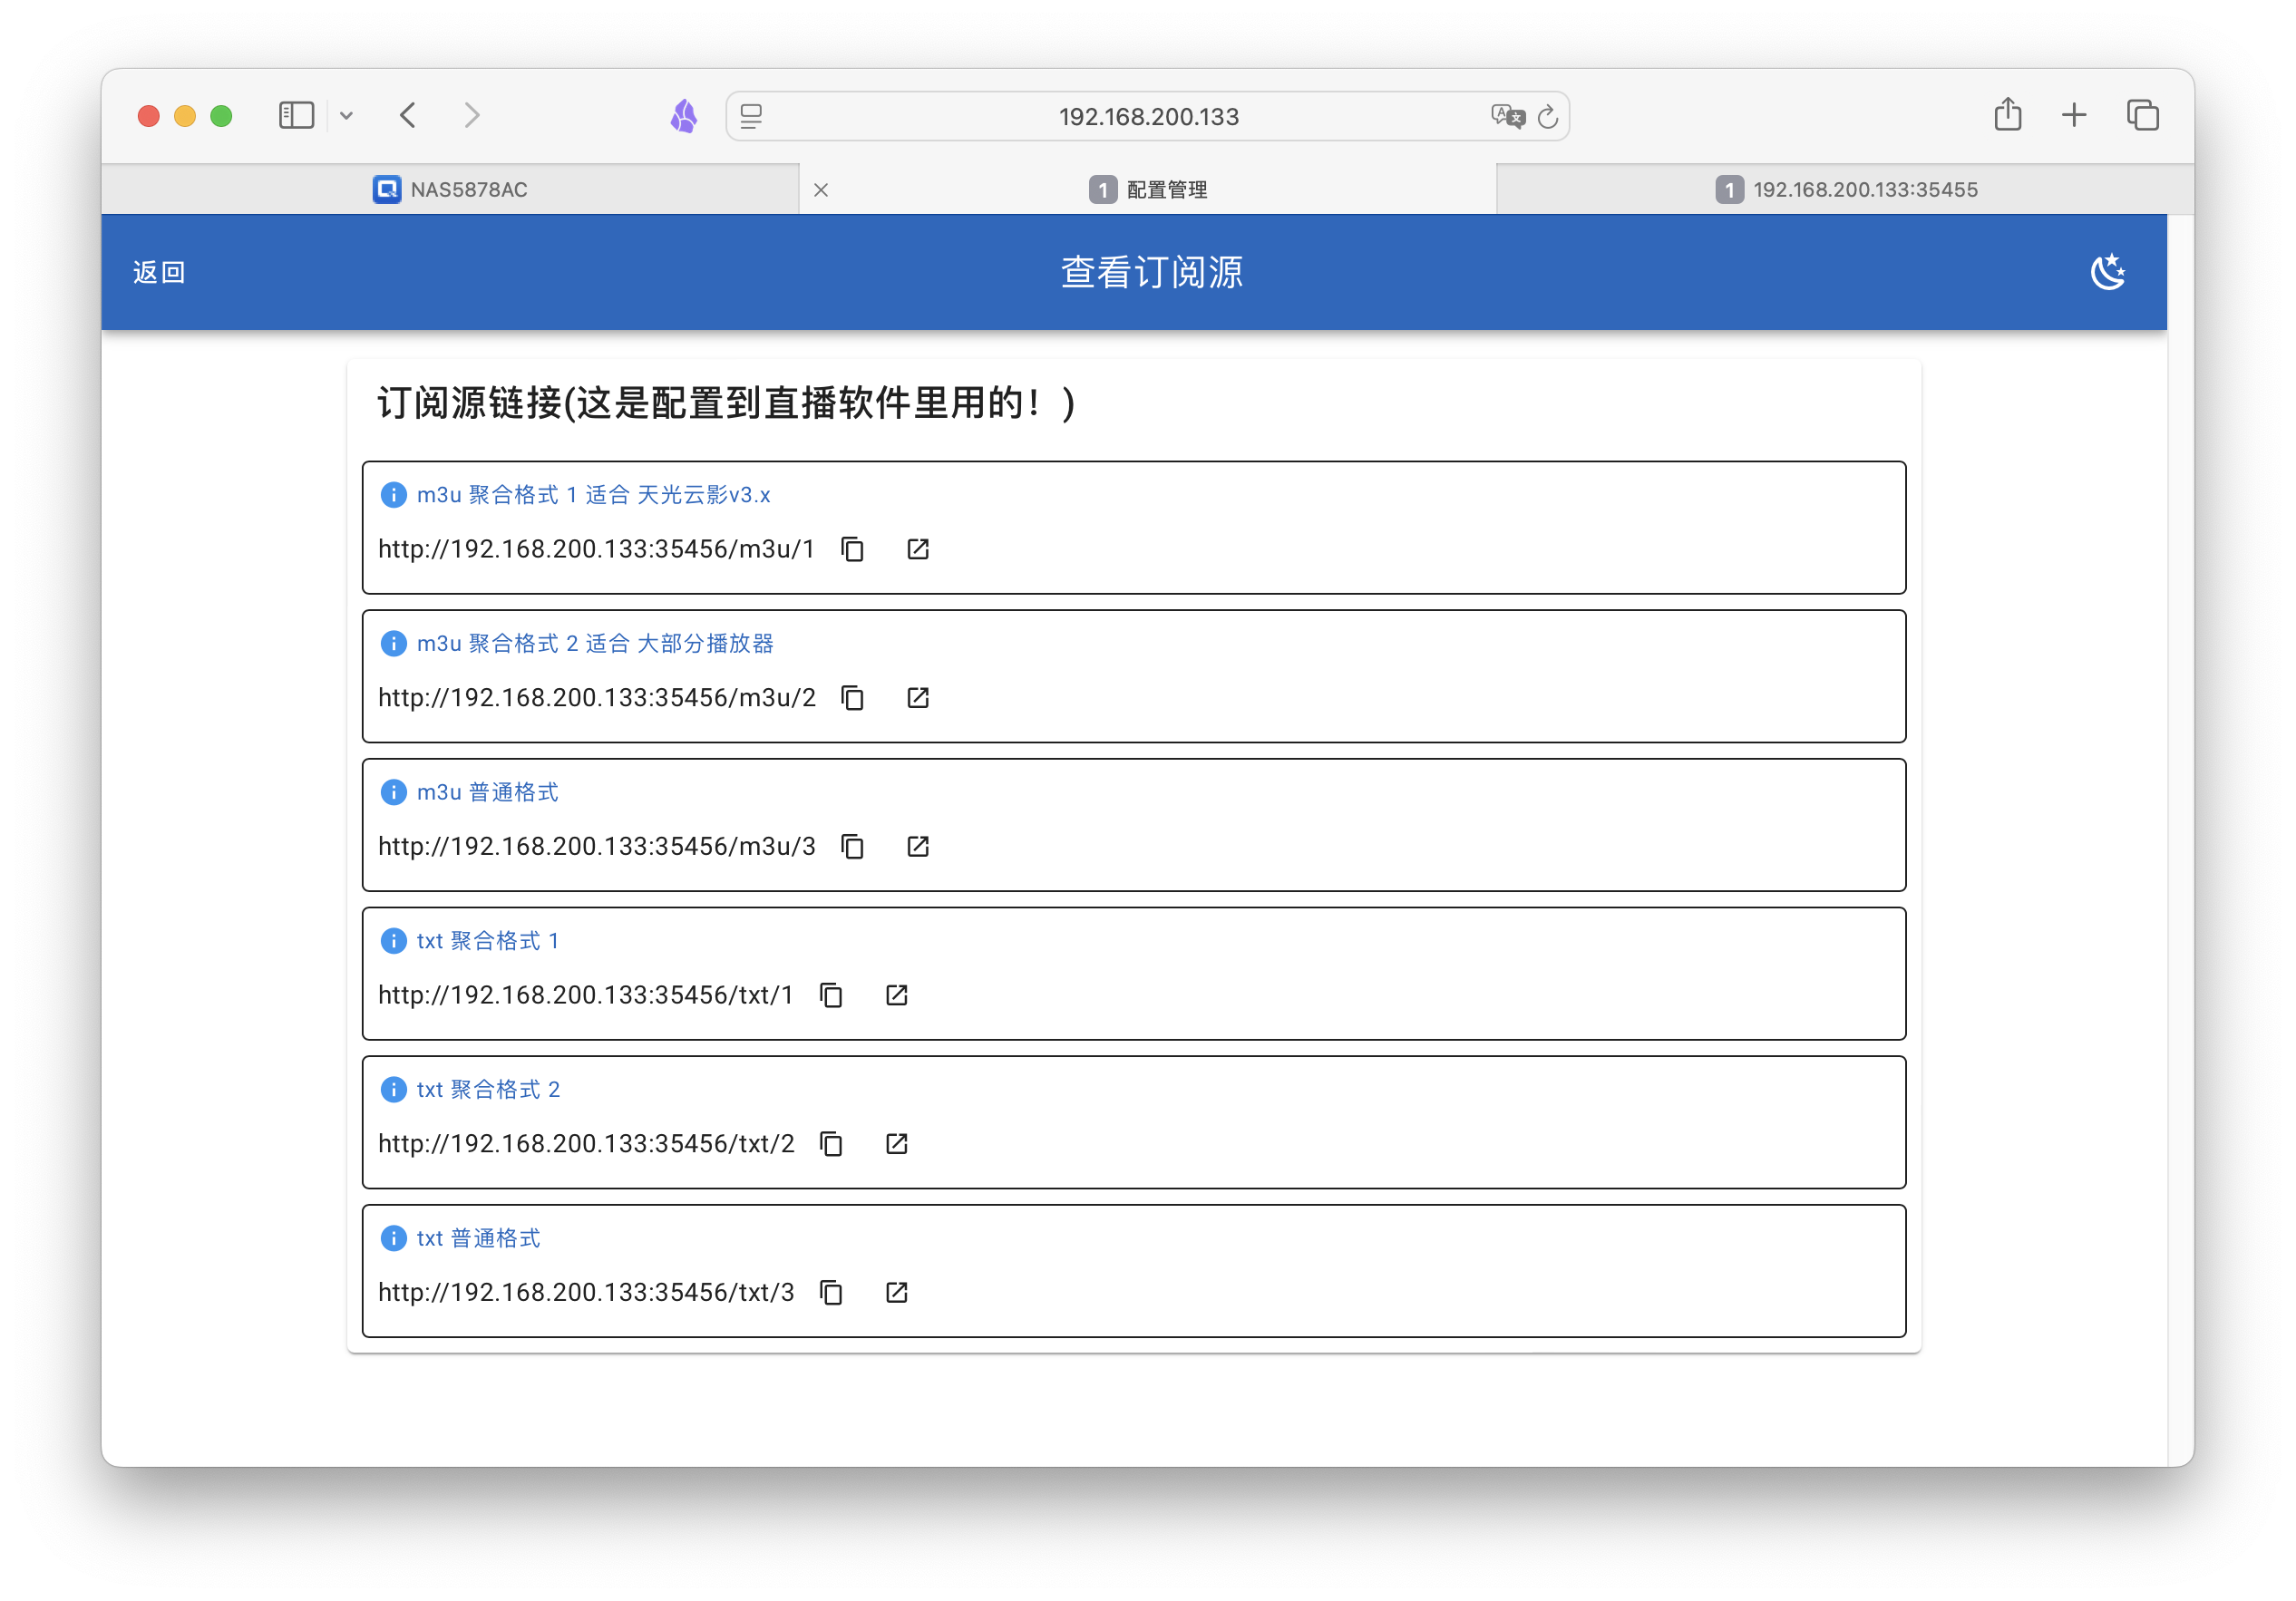Copy the m3u/1 subscription link

(853, 549)
